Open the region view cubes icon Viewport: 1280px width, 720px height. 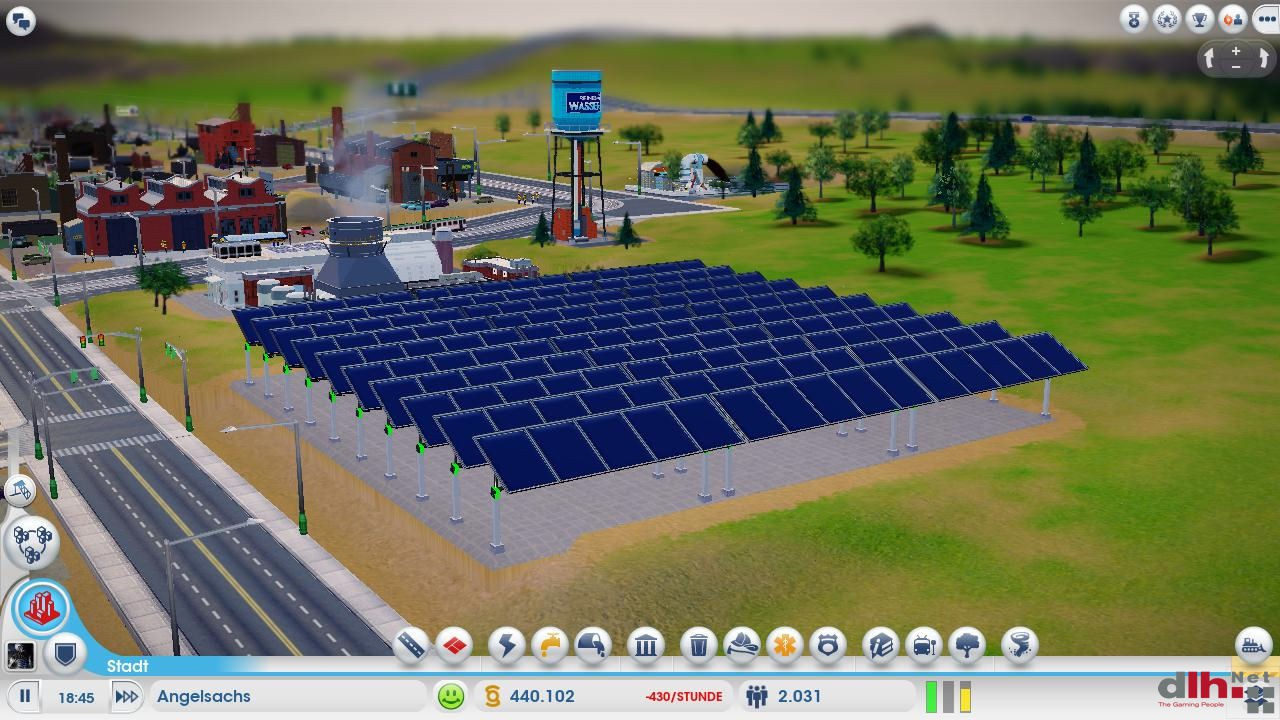pyautogui.click(x=31, y=542)
